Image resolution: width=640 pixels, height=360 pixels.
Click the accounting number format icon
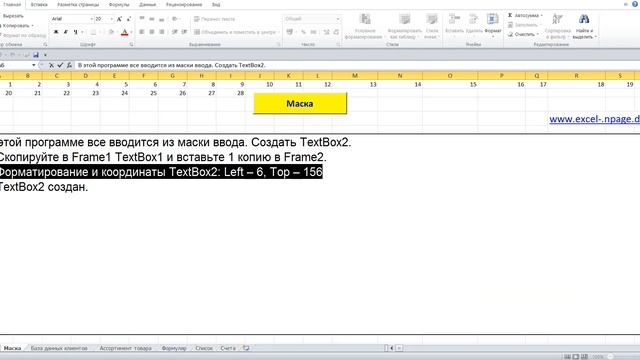click(x=290, y=32)
